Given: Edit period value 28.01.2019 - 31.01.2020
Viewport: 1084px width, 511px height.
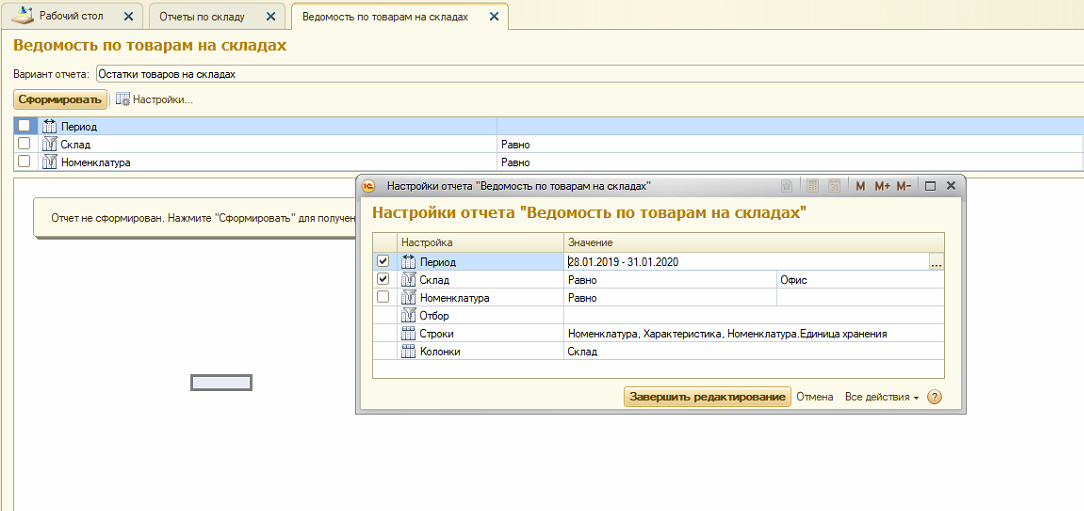Looking at the screenshot, I should (746, 262).
